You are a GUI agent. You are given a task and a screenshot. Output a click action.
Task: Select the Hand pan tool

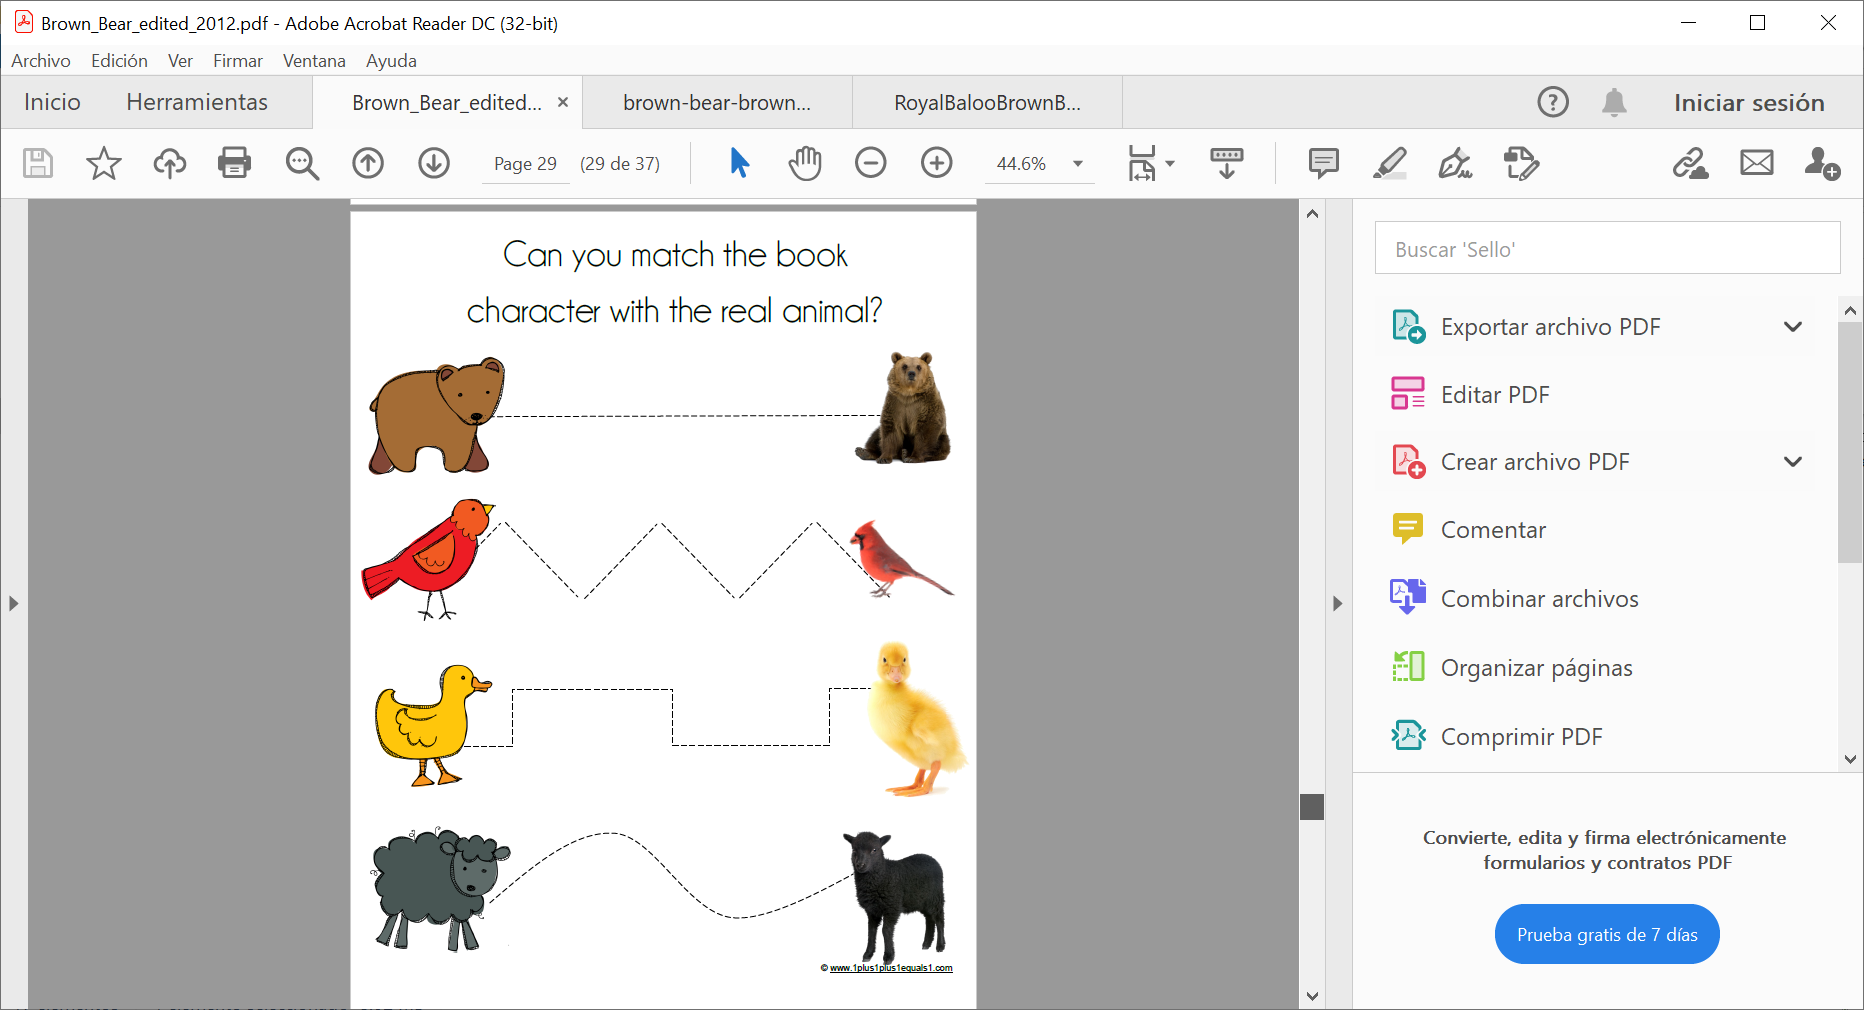(x=804, y=163)
